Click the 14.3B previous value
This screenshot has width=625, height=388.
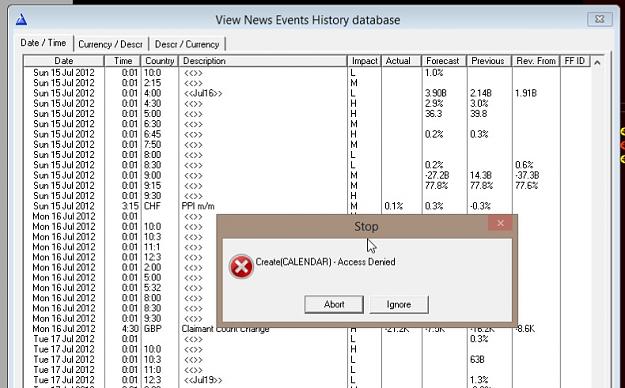point(480,175)
